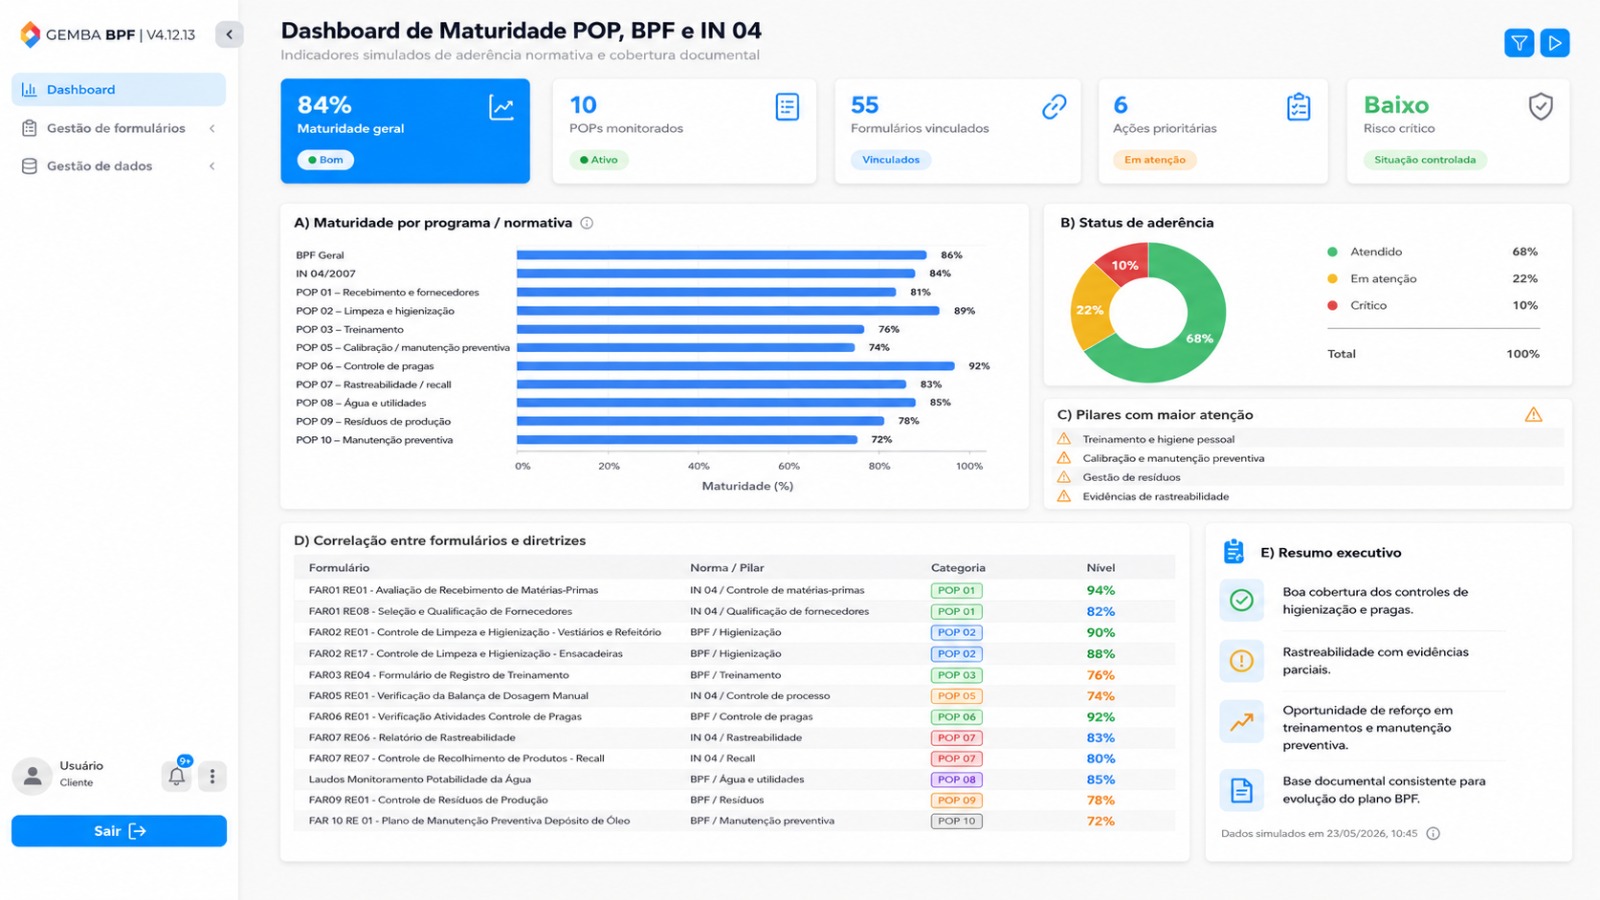The height and width of the screenshot is (900, 1600).
Task: Click the link icon on Formulários vinculados card
Action: (1054, 107)
